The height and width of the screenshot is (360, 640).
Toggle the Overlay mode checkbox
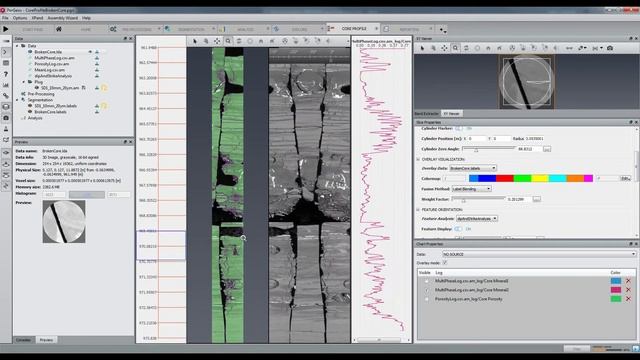[x=445, y=263]
